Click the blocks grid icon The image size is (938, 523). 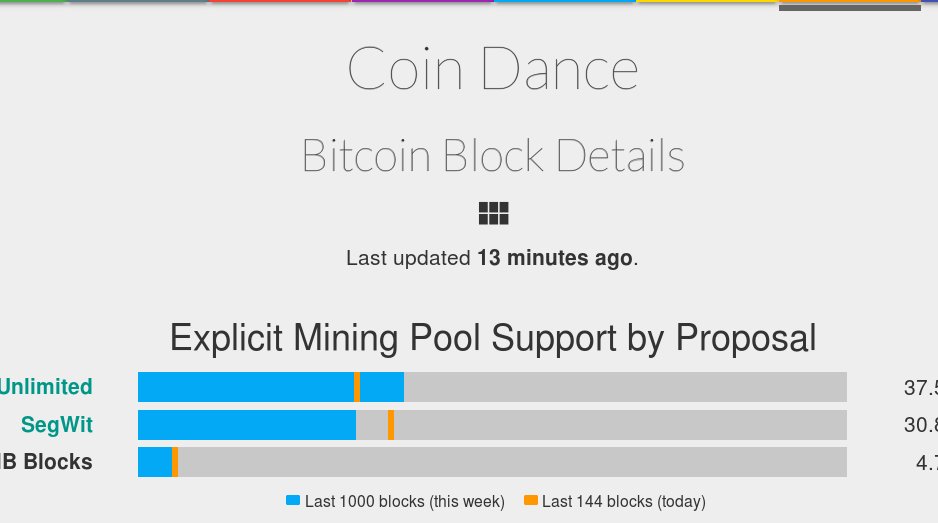tap(494, 213)
